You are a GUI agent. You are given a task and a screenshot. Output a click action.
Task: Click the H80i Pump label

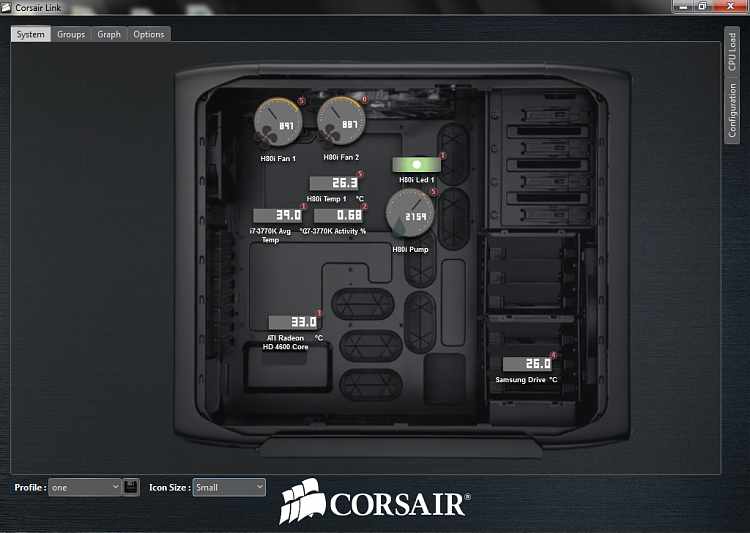(x=410, y=249)
